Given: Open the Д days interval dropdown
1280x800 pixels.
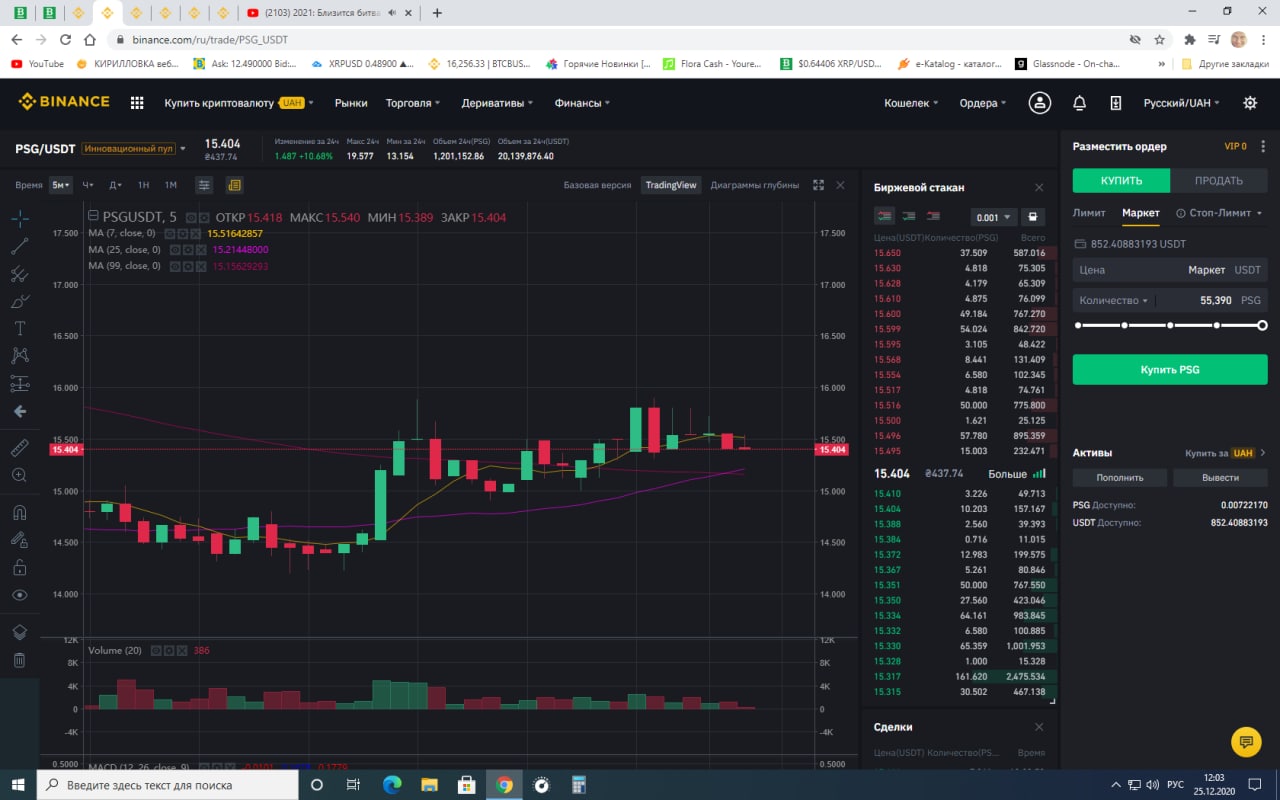Looking at the screenshot, I should click(115, 185).
